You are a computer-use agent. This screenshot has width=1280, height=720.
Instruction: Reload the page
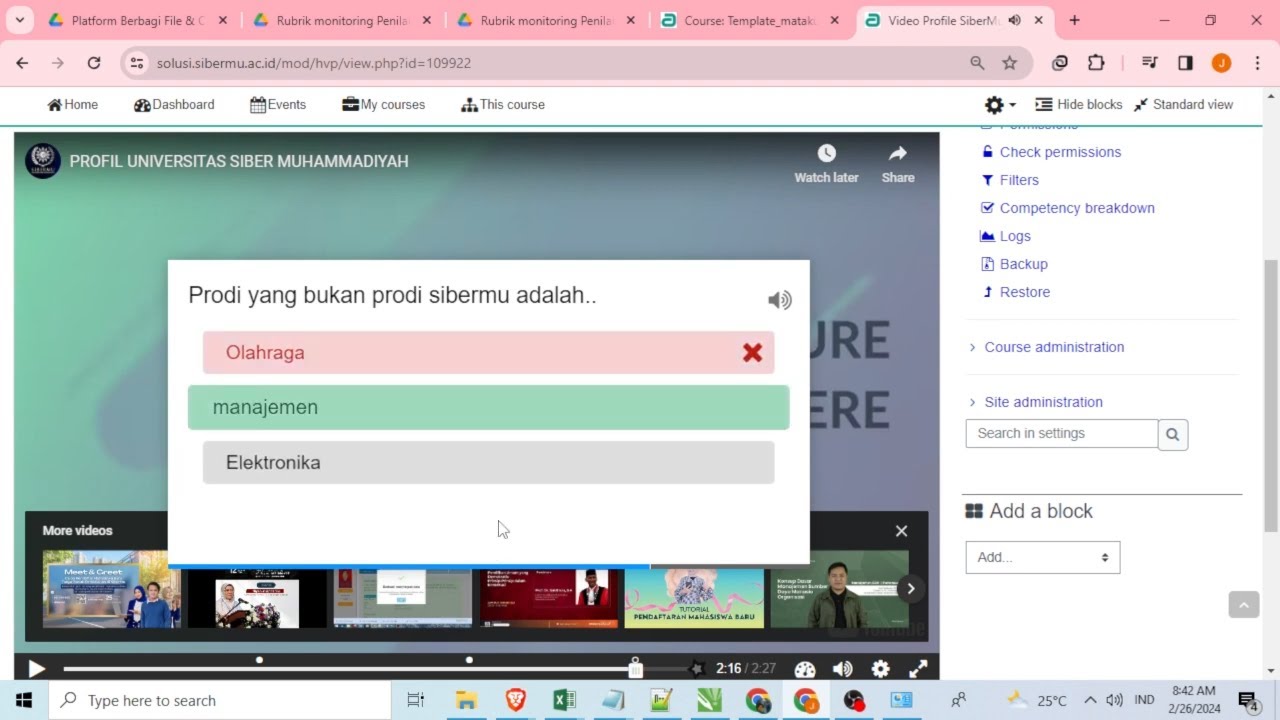tap(94, 63)
